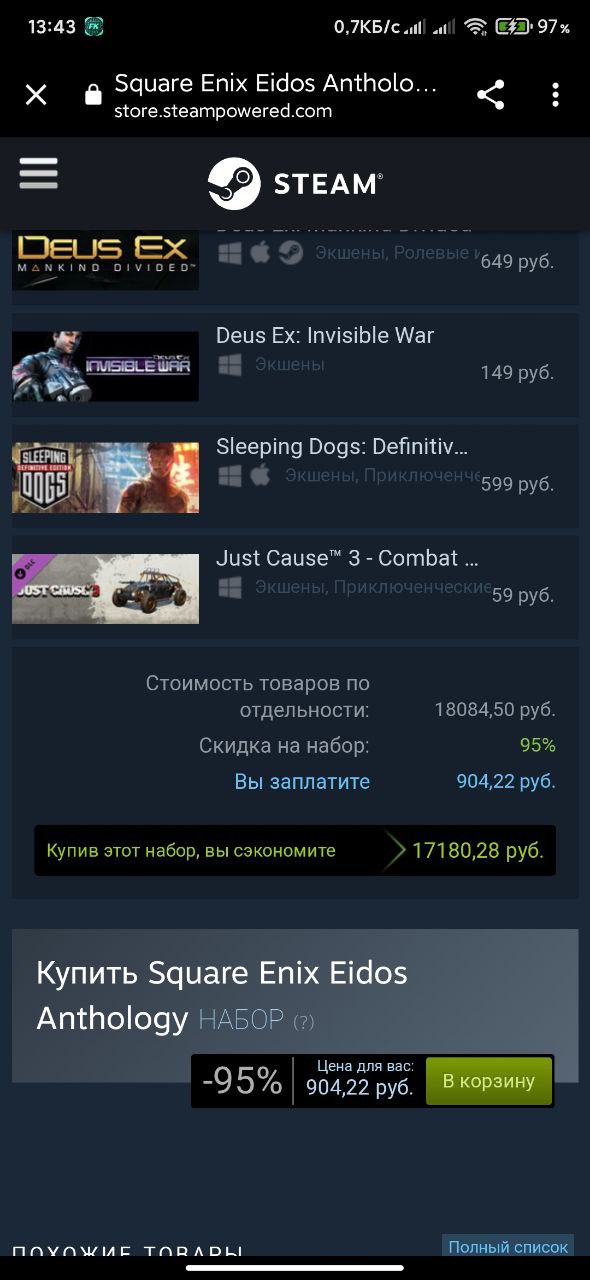Tap the Steam logo in header
This screenshot has height=1280, width=590.
coord(295,183)
